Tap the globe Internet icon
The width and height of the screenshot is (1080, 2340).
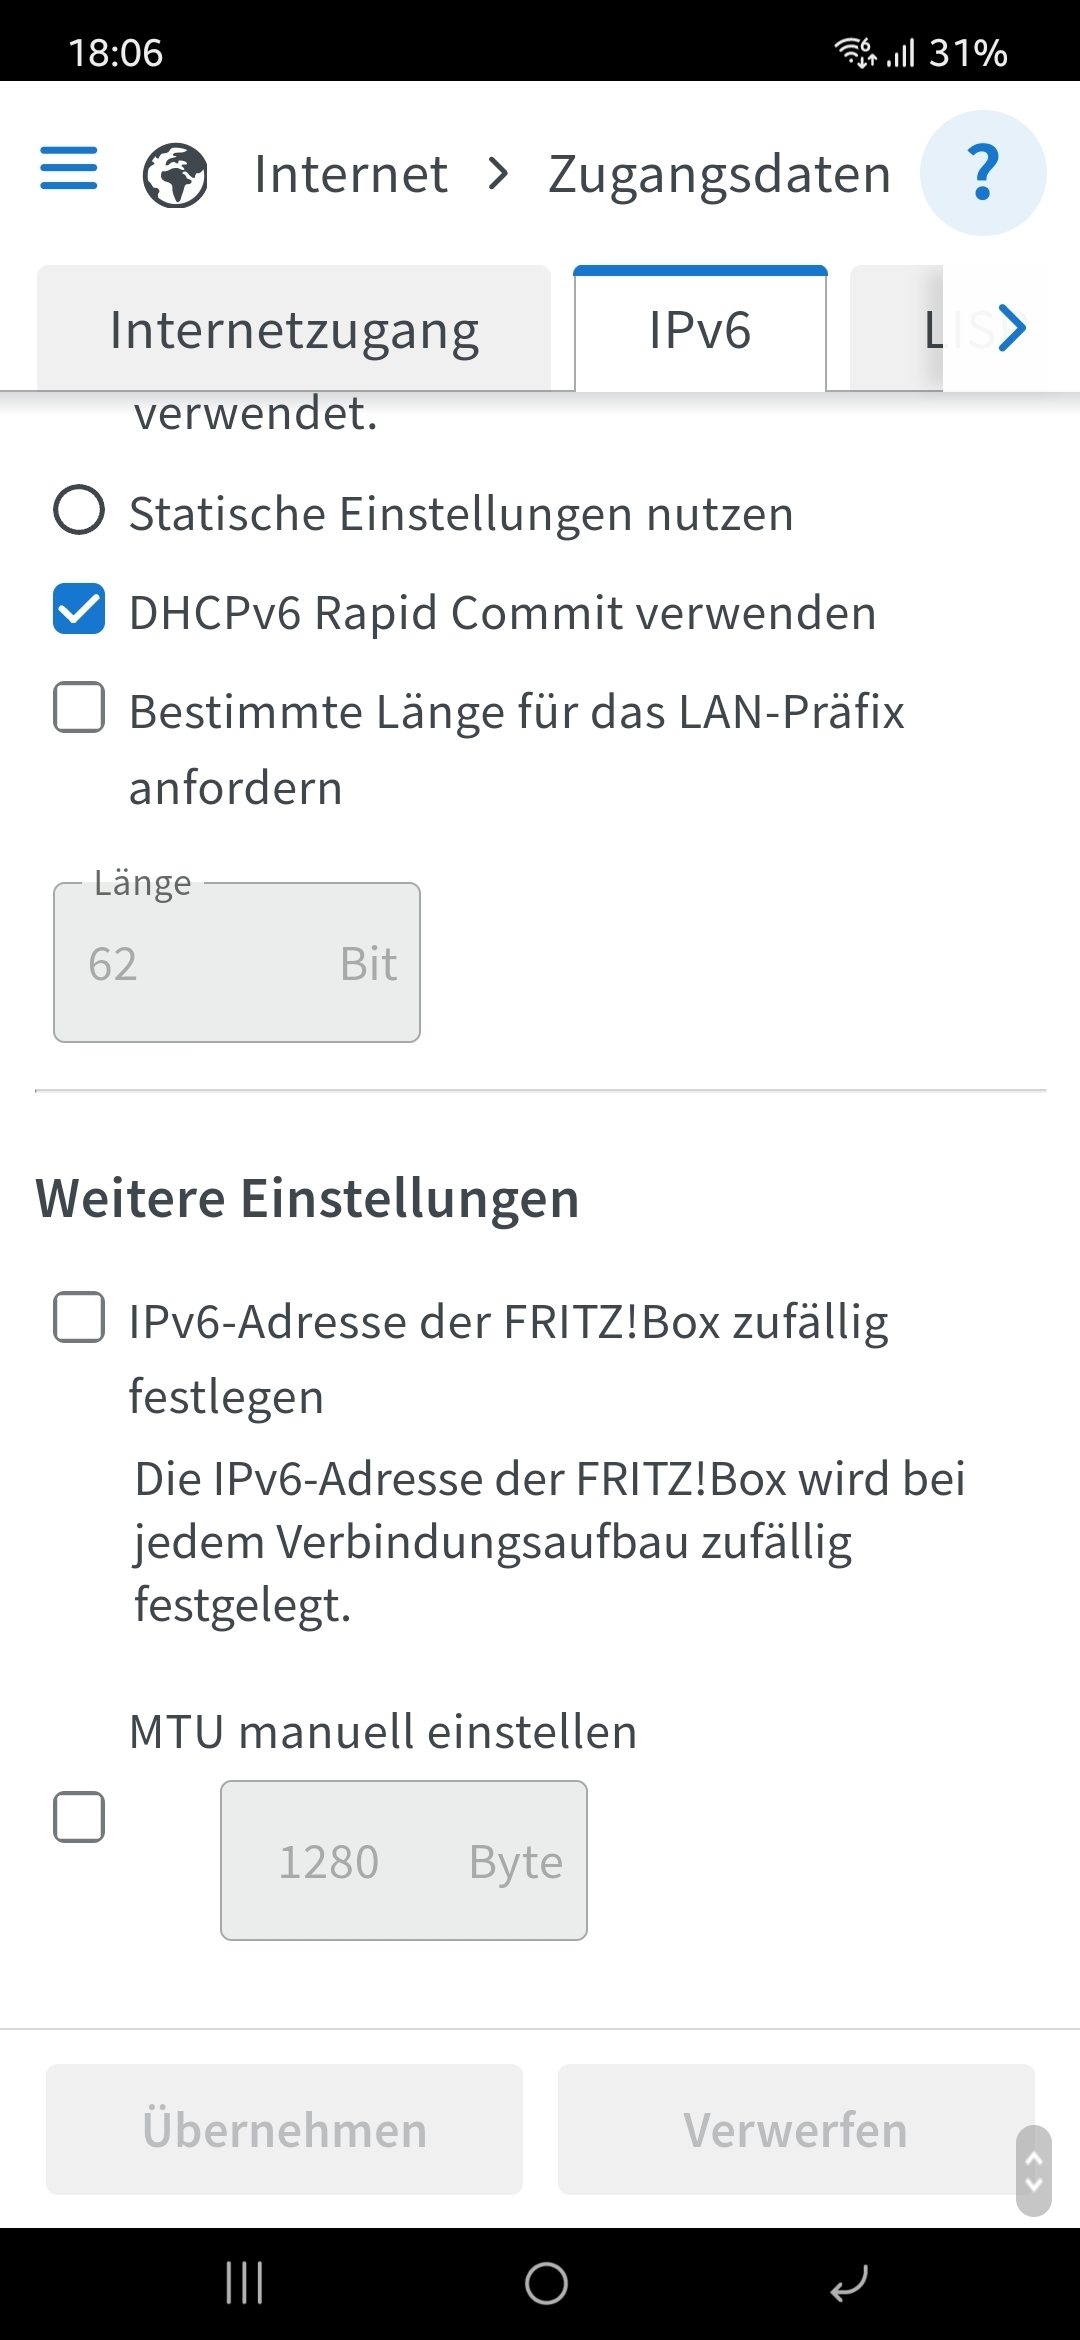175,175
